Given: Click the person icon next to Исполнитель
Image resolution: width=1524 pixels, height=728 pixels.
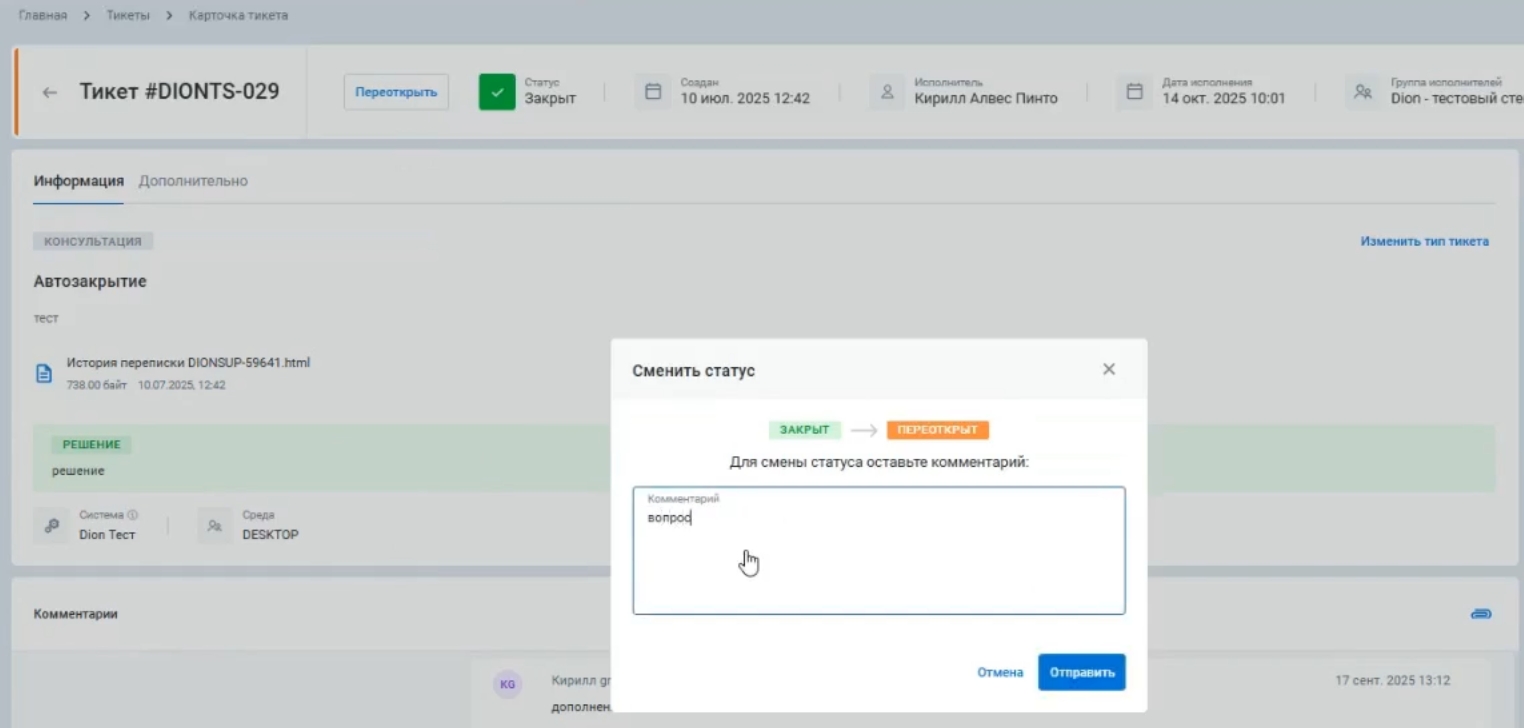Looking at the screenshot, I should pos(886,92).
